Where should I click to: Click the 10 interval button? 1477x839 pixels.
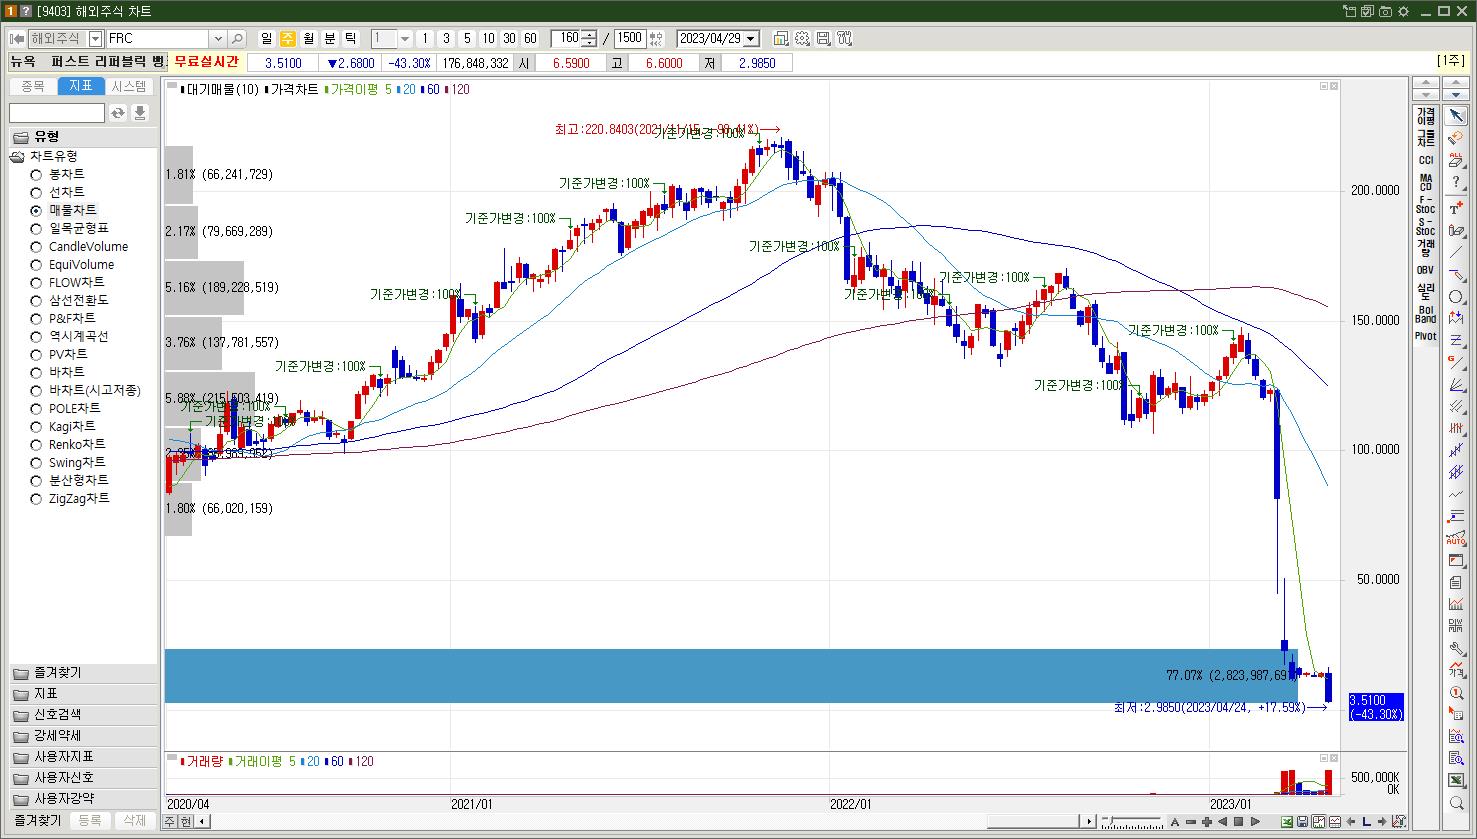pos(488,38)
